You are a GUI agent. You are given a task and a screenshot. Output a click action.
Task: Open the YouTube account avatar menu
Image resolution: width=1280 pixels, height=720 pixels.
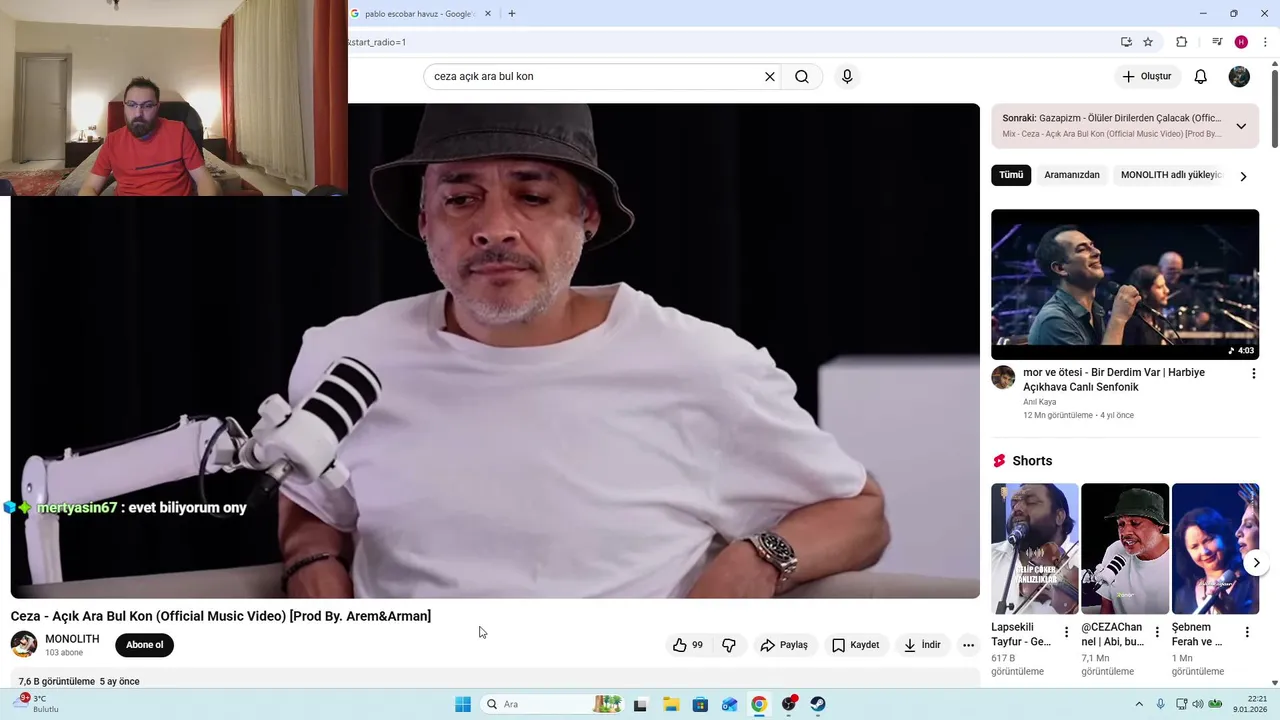click(x=1239, y=77)
